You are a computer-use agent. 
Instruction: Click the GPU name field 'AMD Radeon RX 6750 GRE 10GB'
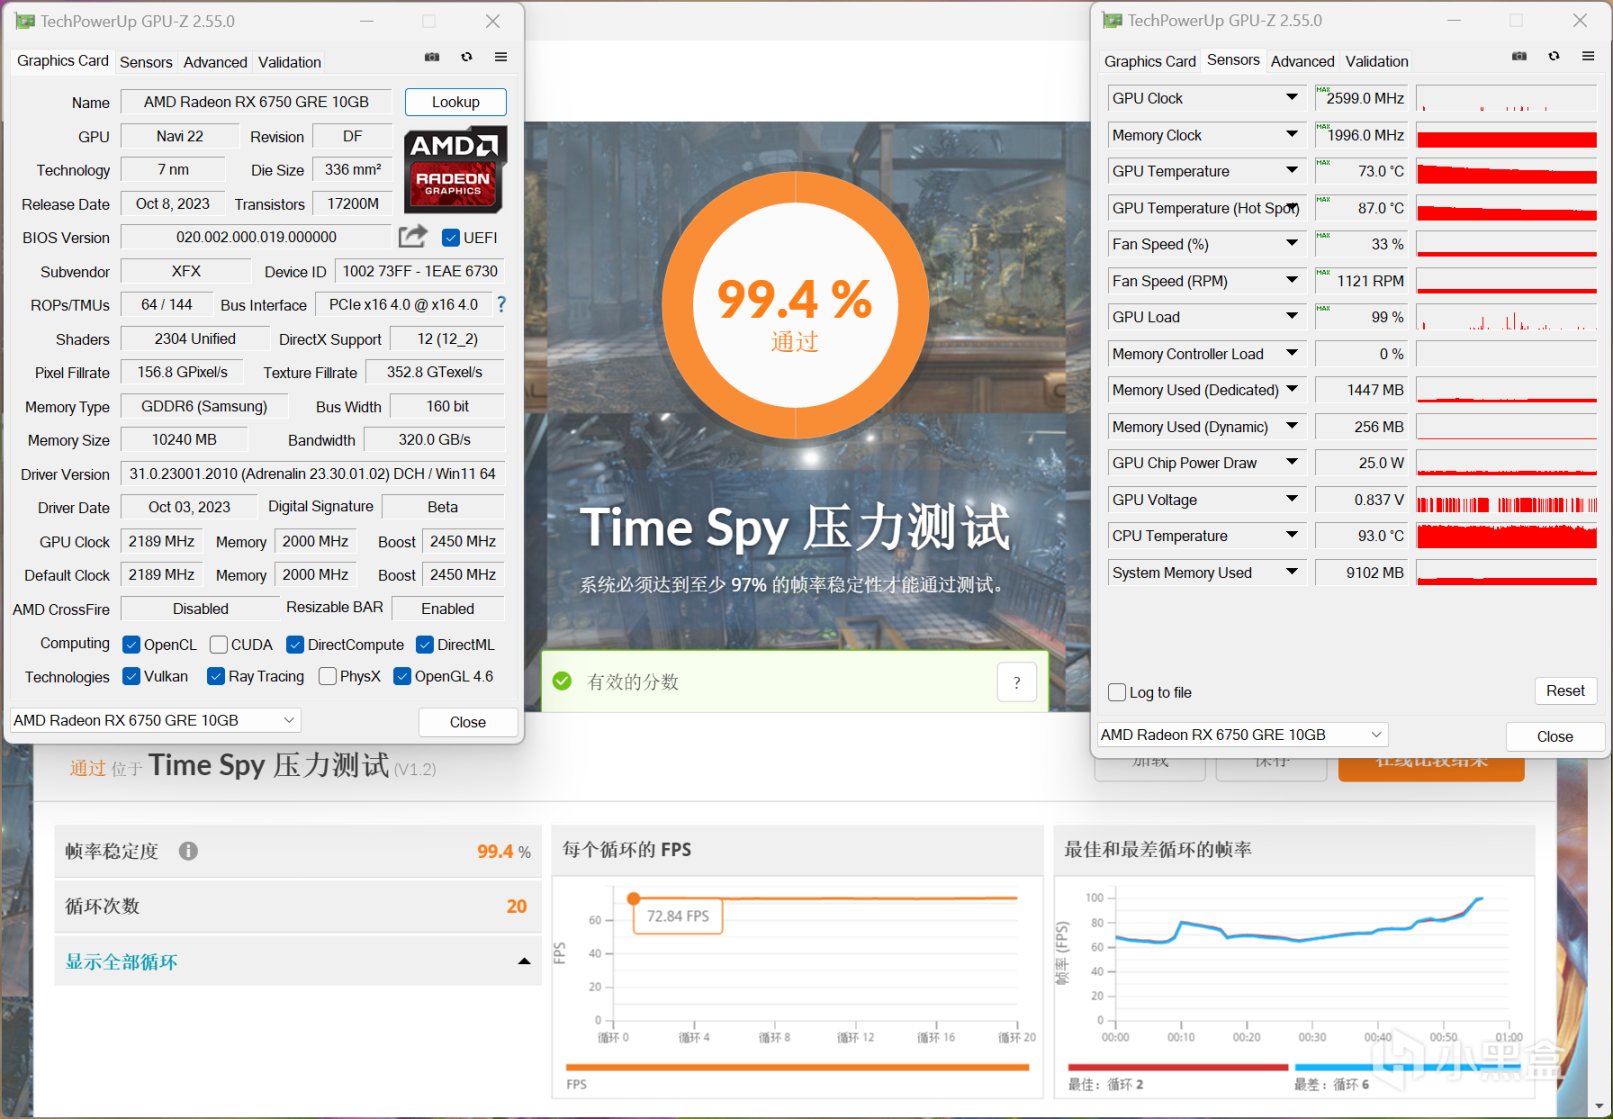257,102
